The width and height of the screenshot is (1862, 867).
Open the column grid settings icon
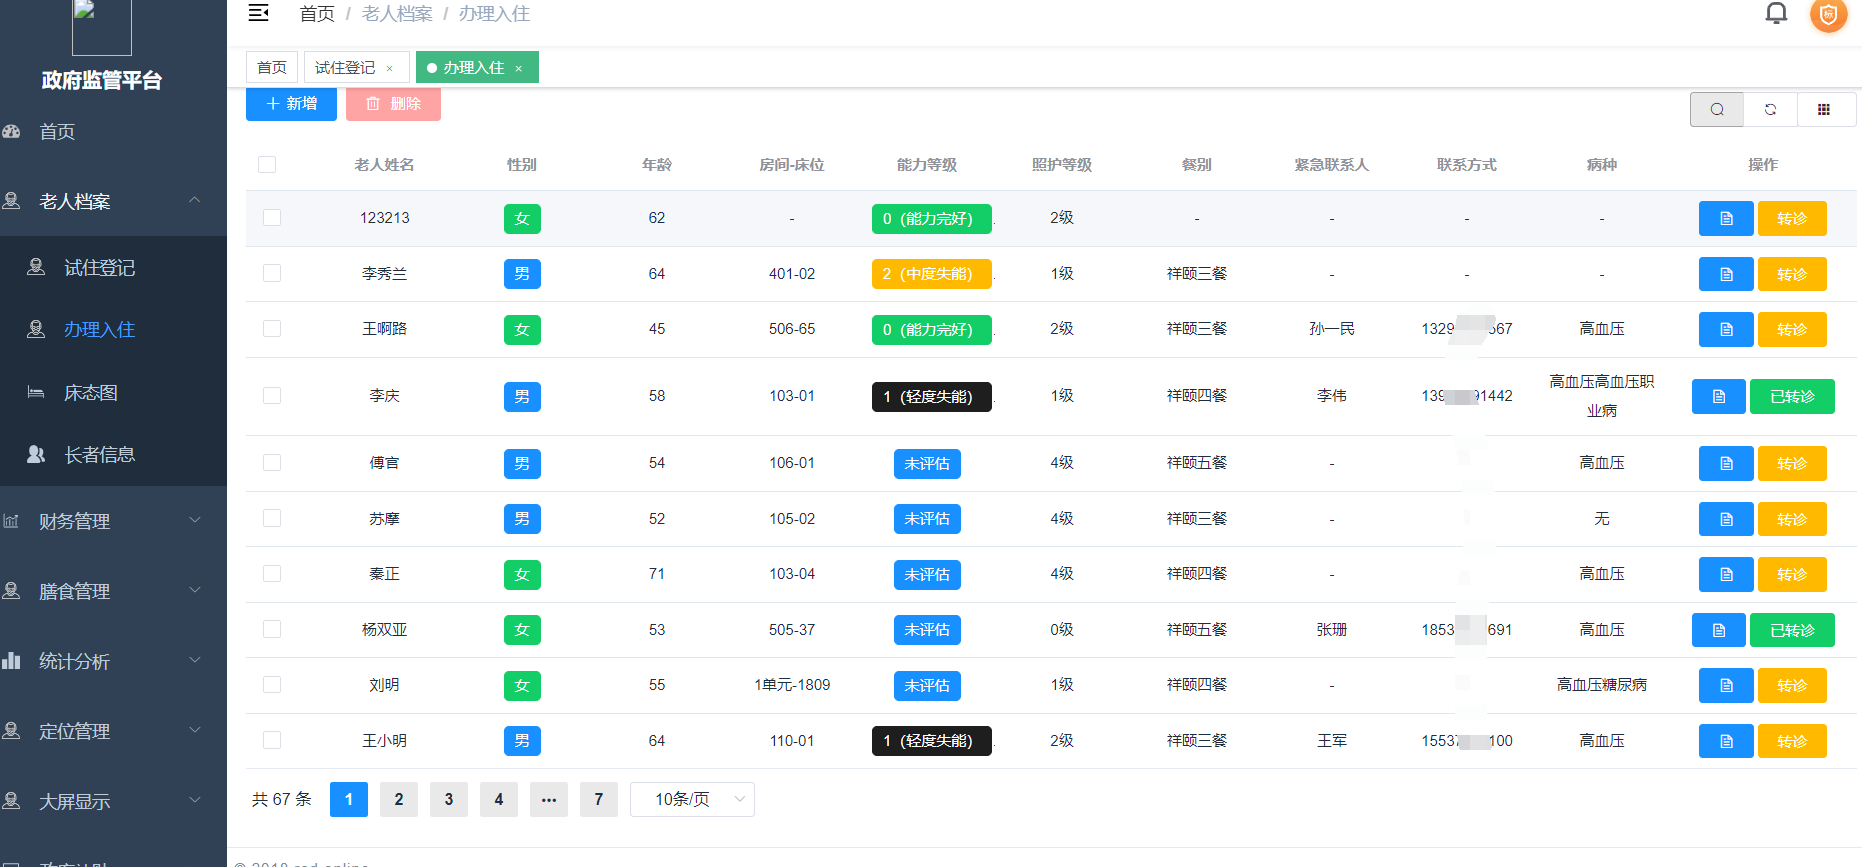[1824, 109]
